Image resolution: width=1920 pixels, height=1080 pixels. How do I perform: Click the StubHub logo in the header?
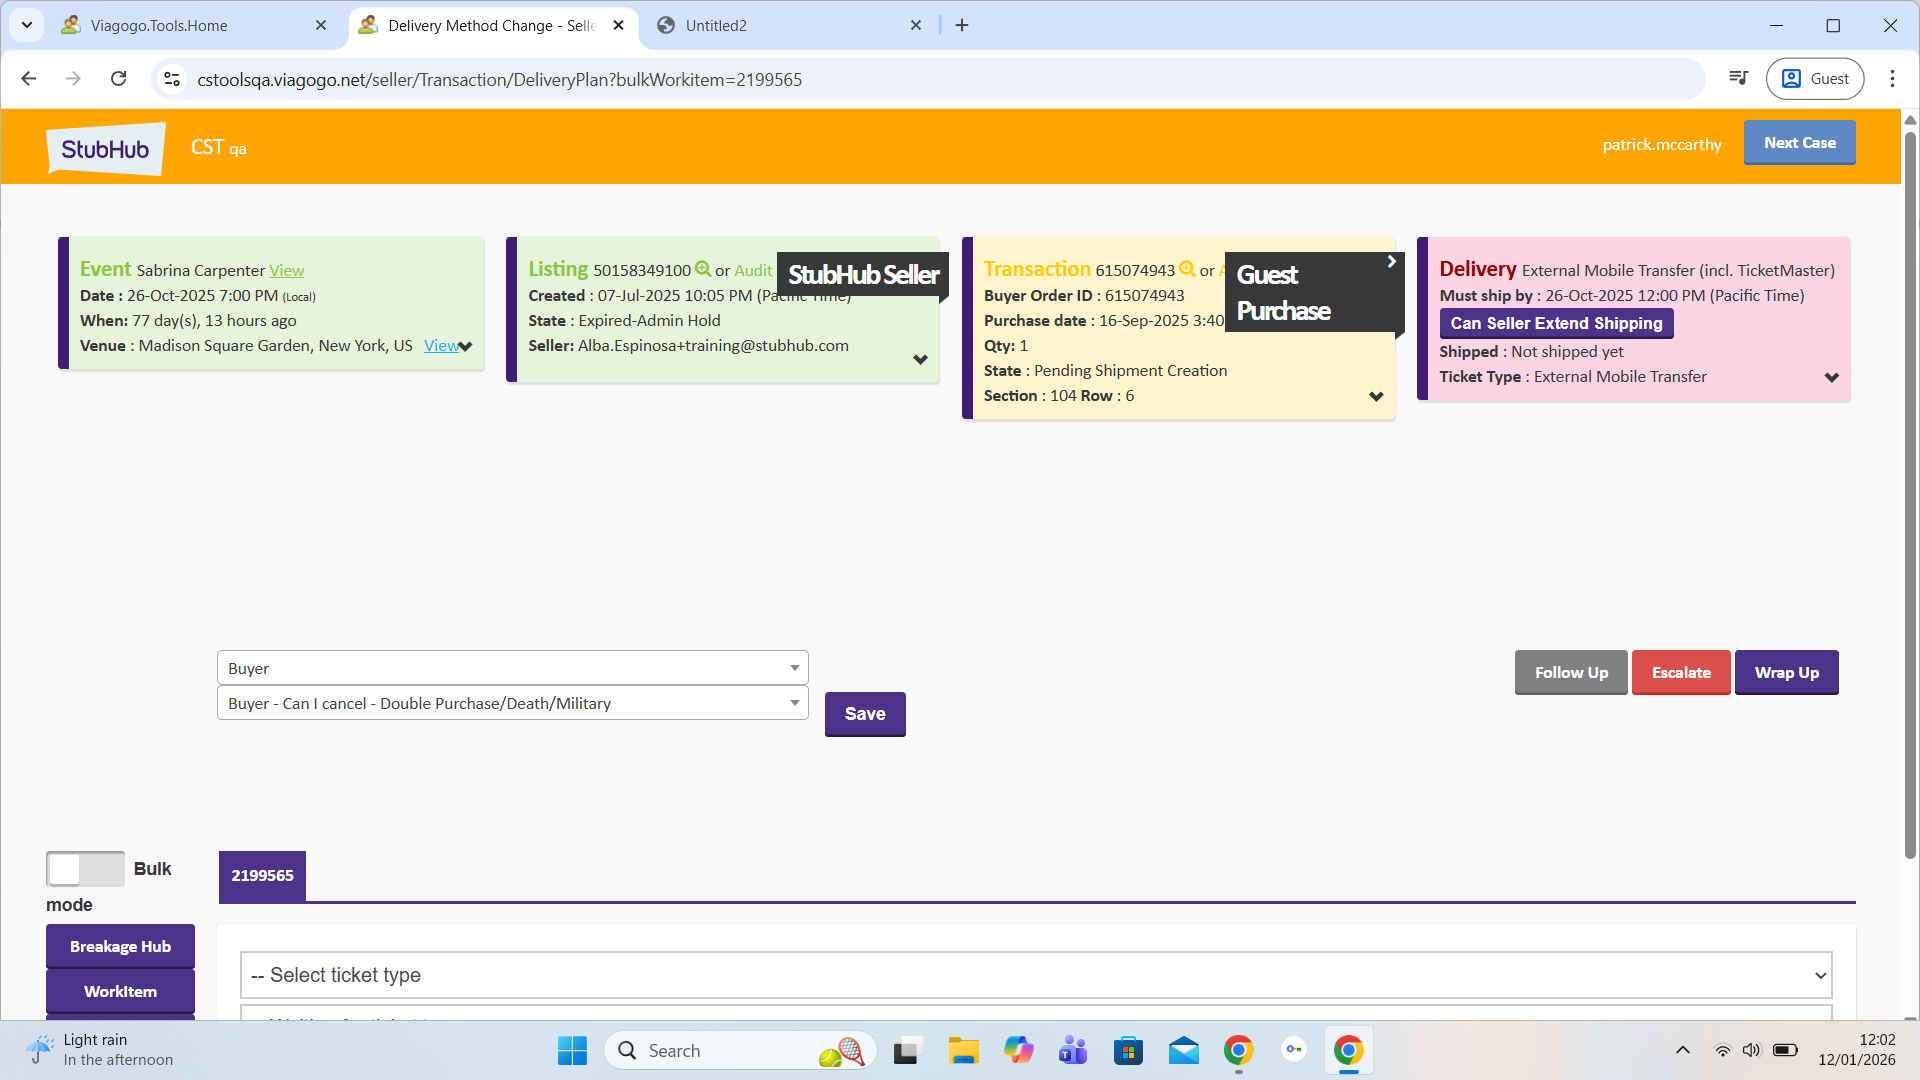pyautogui.click(x=105, y=148)
